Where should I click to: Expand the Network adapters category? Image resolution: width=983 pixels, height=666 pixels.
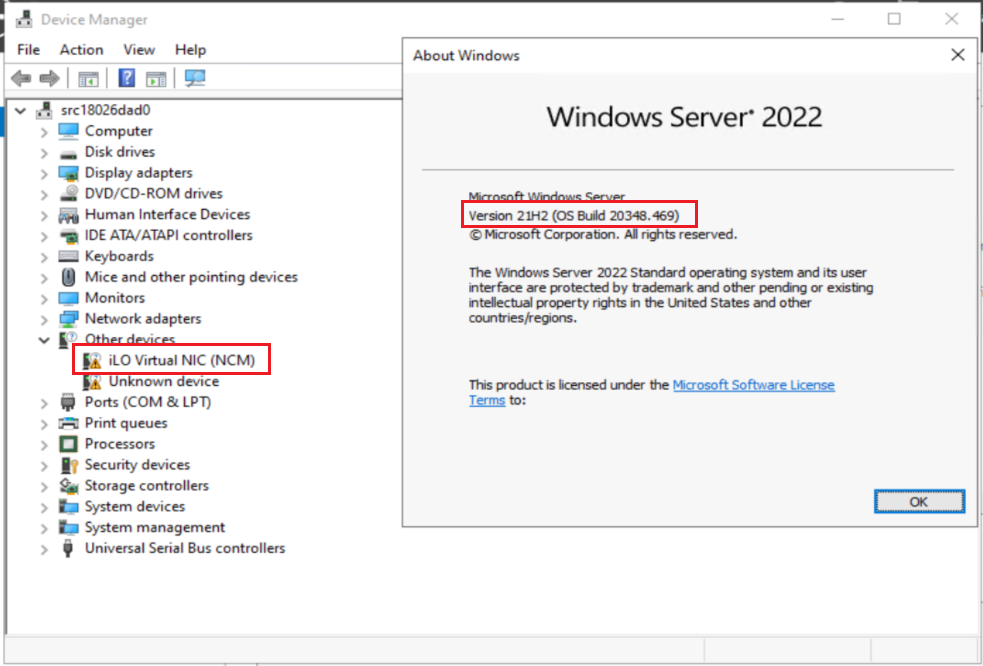[x=44, y=319]
